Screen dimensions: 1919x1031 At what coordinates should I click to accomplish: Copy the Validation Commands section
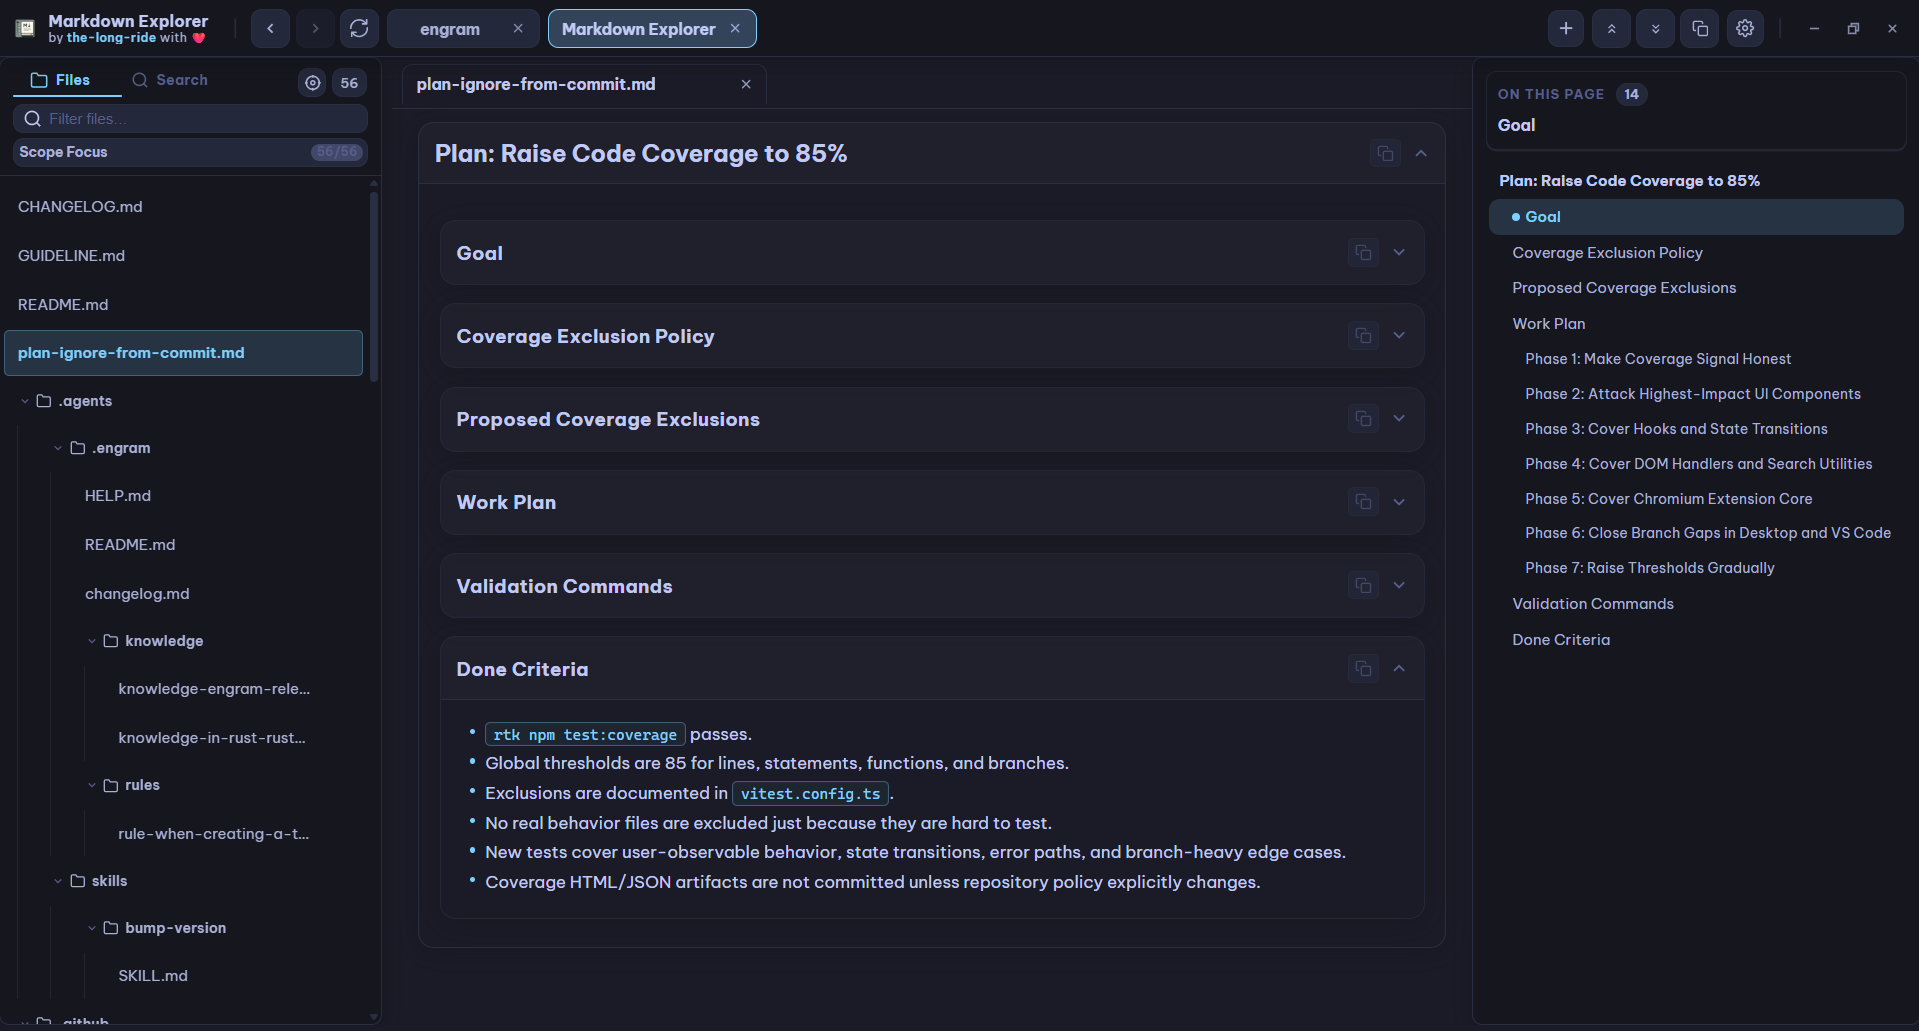pyautogui.click(x=1363, y=585)
